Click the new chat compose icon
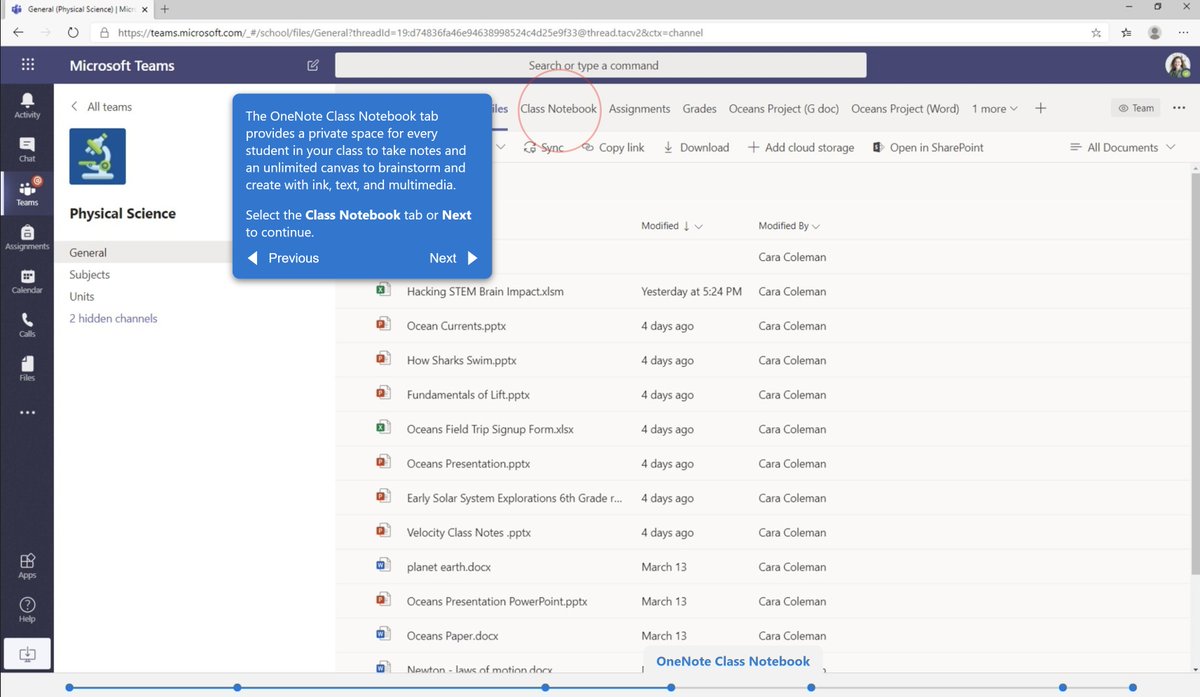The image size is (1200, 697). 313,65
